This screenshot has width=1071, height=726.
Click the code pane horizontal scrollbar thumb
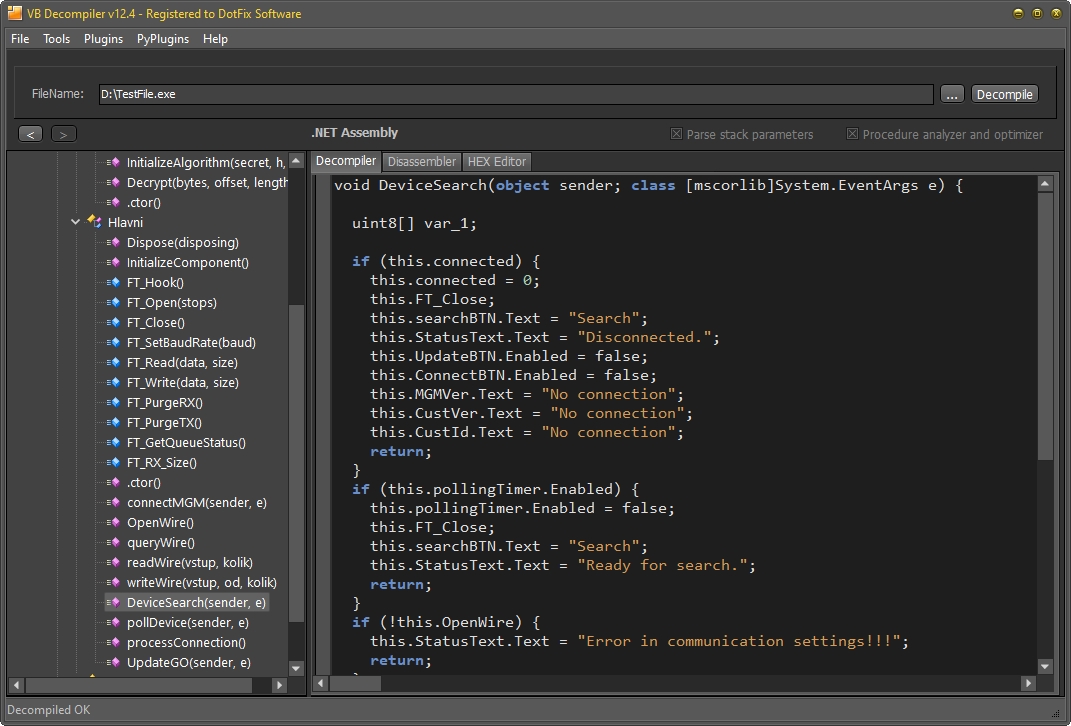pyautogui.click(x=355, y=684)
